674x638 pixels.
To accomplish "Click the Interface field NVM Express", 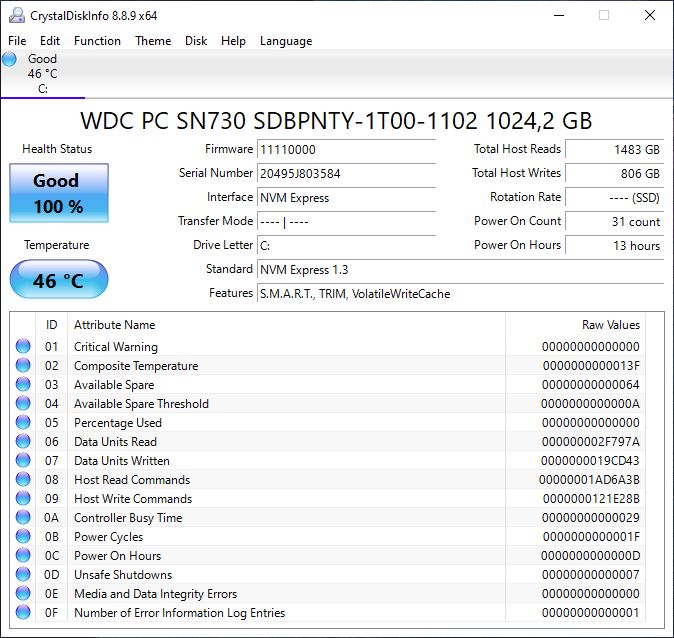I will [x=346, y=198].
